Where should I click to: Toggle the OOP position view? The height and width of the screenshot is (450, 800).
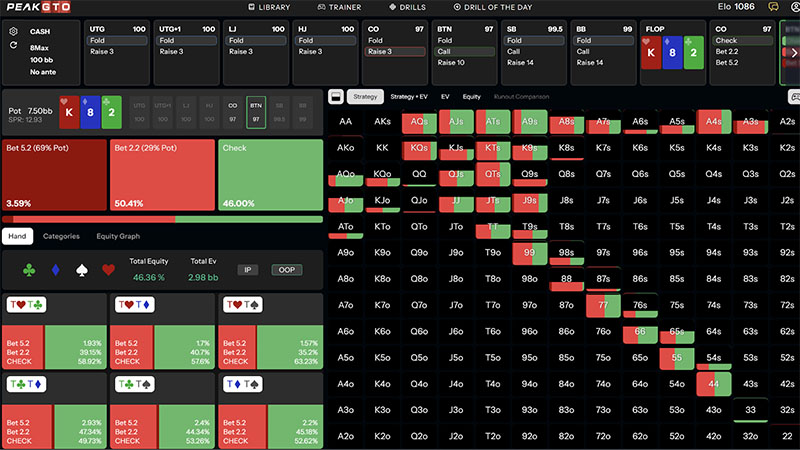[287, 270]
